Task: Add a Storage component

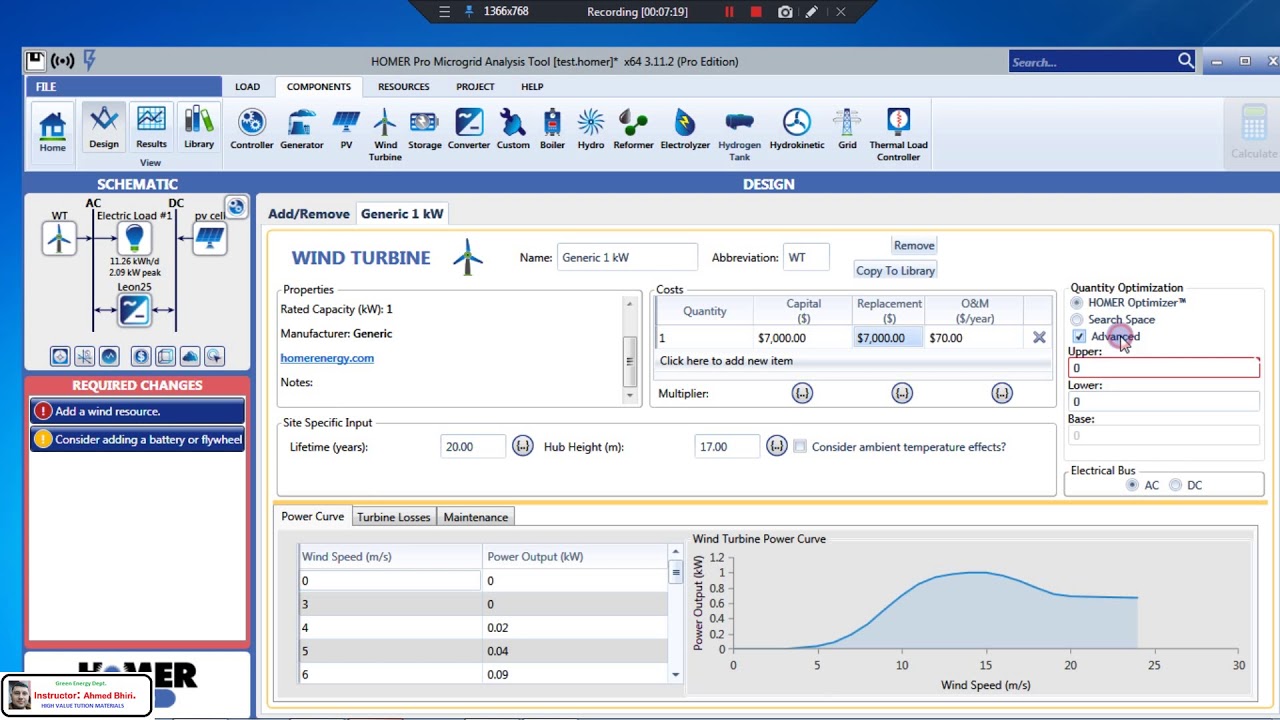Action: pos(424,130)
